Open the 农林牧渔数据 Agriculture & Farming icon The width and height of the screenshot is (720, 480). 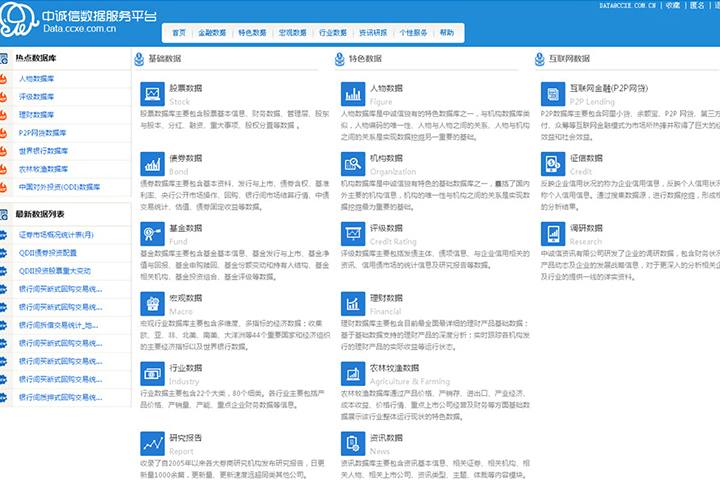click(x=353, y=373)
